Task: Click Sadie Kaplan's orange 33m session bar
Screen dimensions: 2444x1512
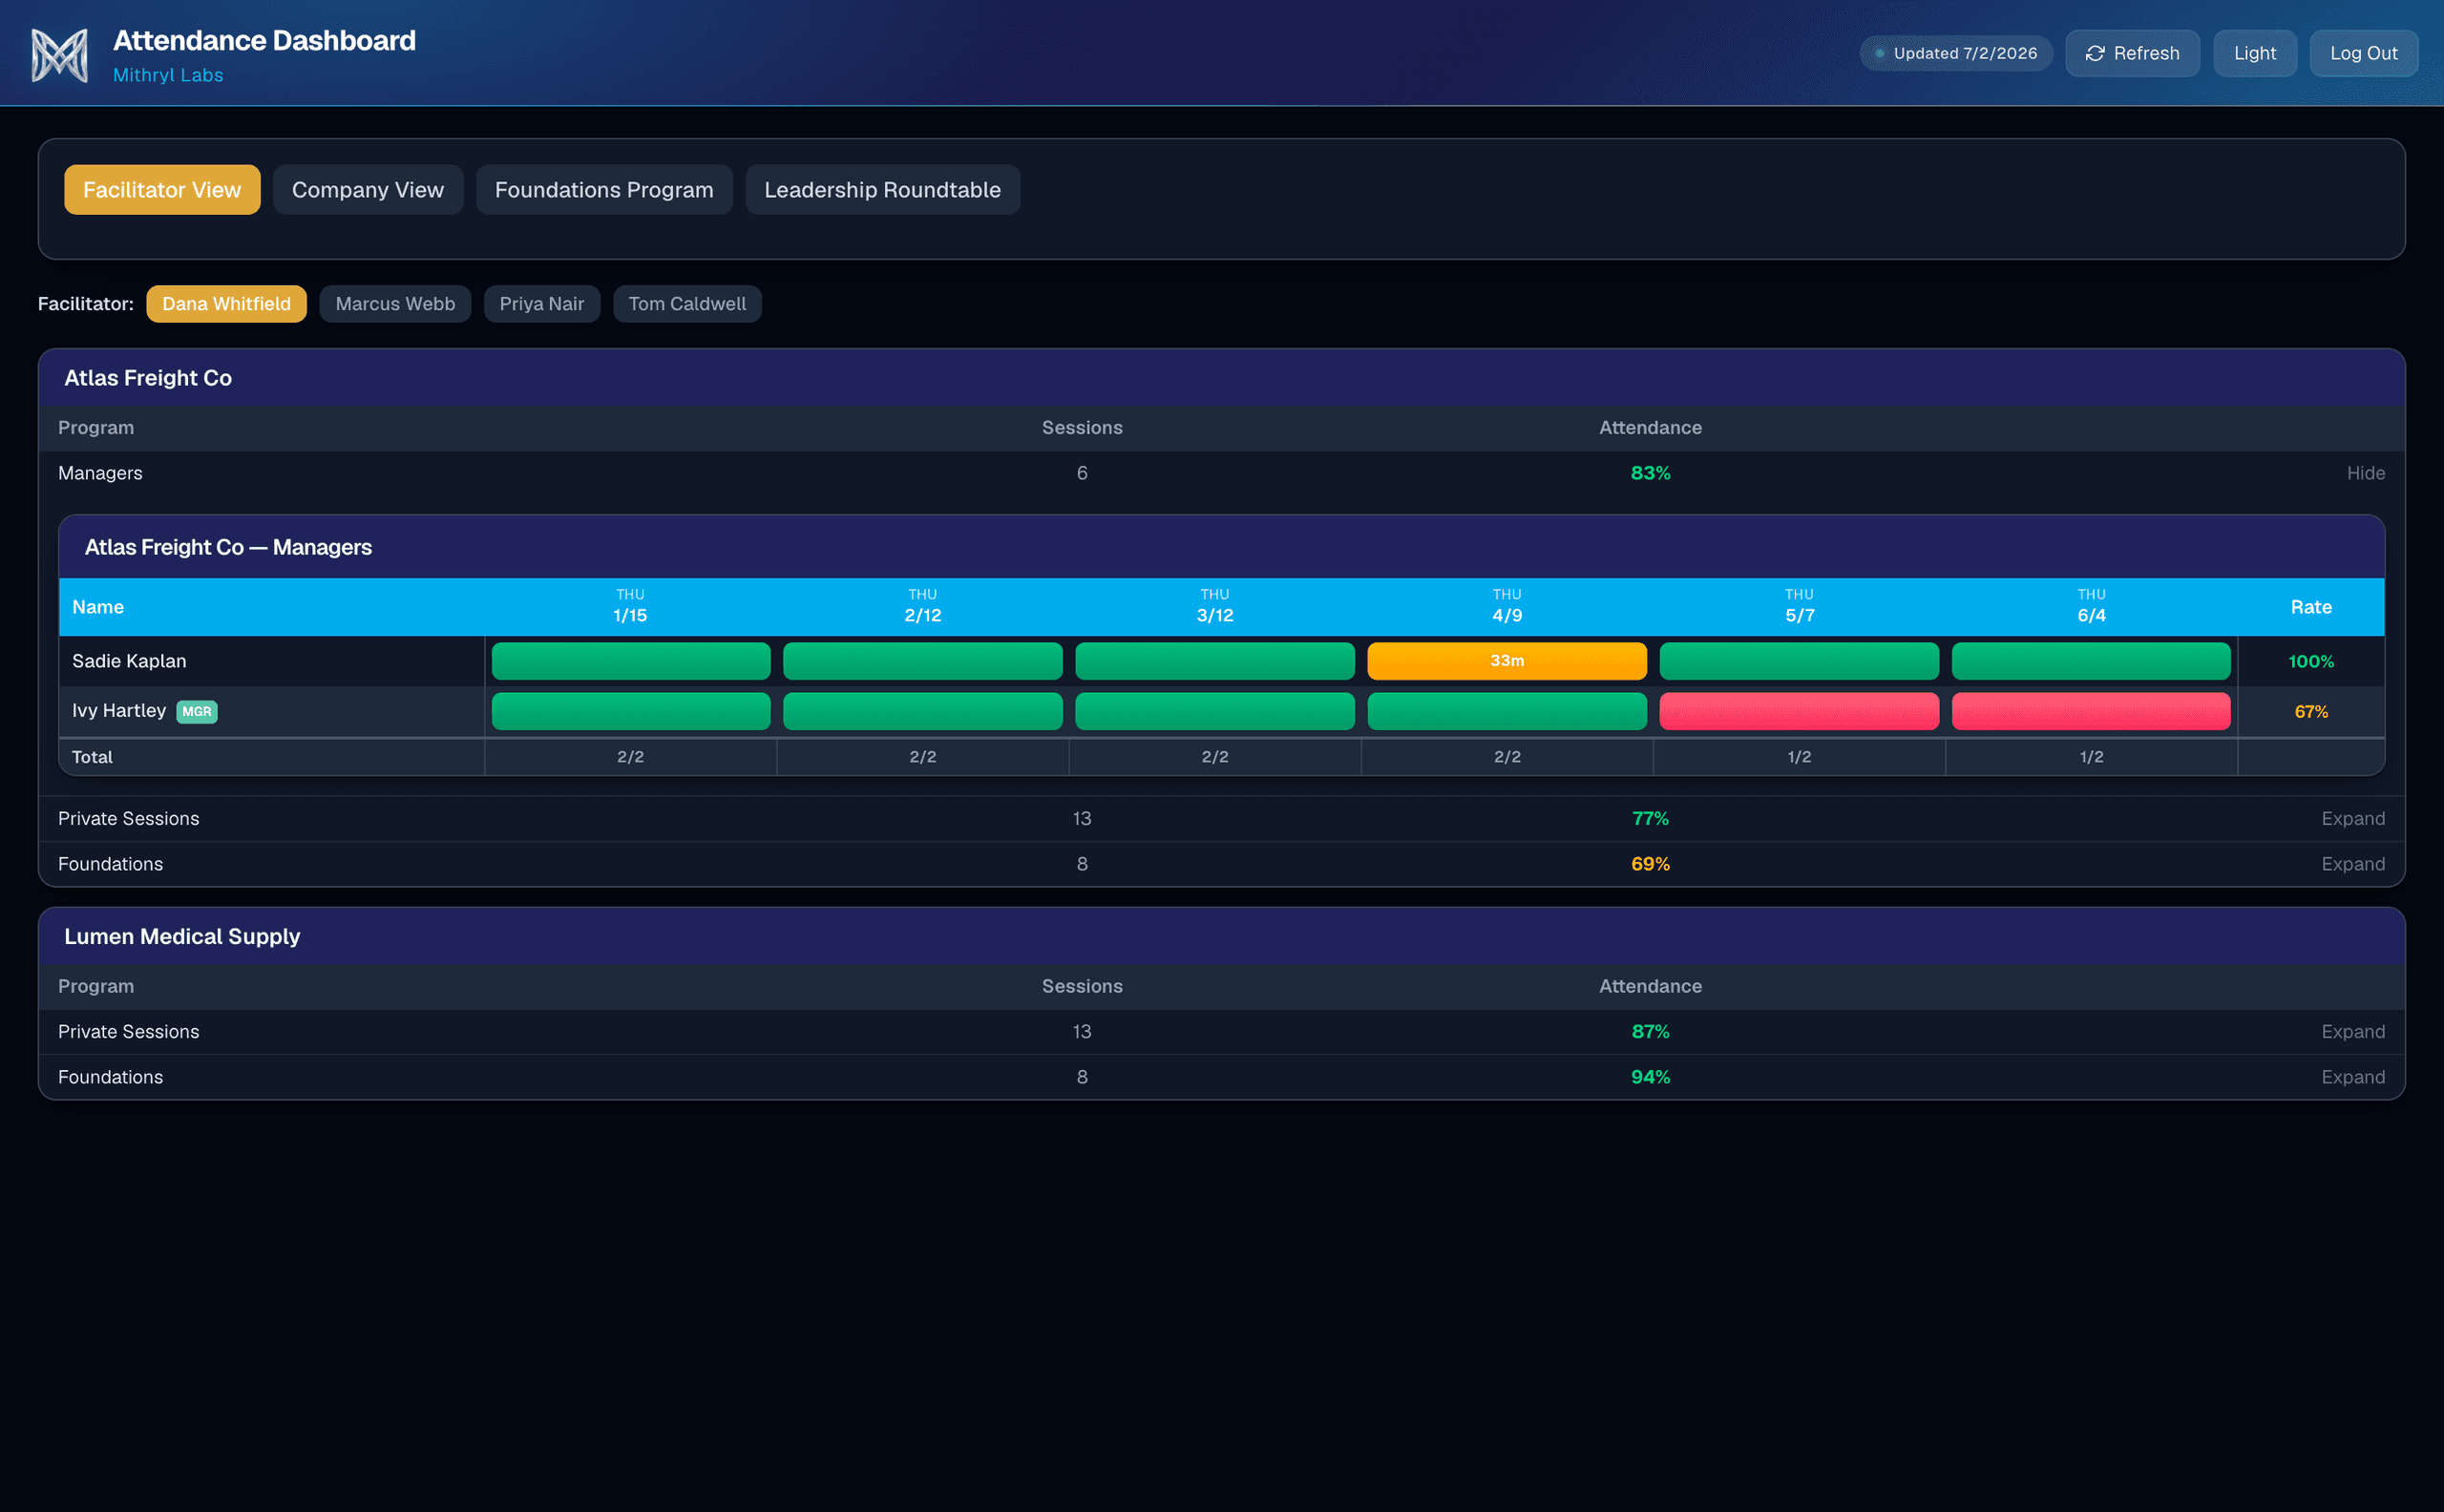Action: [1507, 661]
